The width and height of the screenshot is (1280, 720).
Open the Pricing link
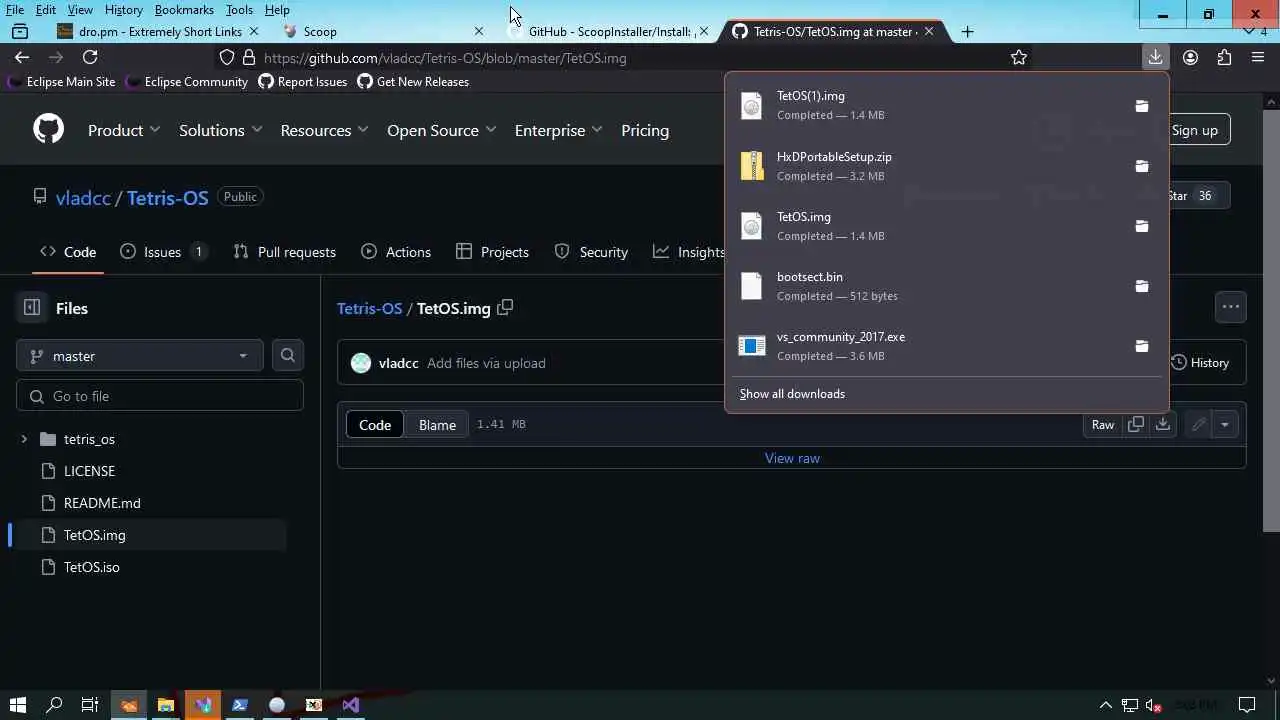645,130
